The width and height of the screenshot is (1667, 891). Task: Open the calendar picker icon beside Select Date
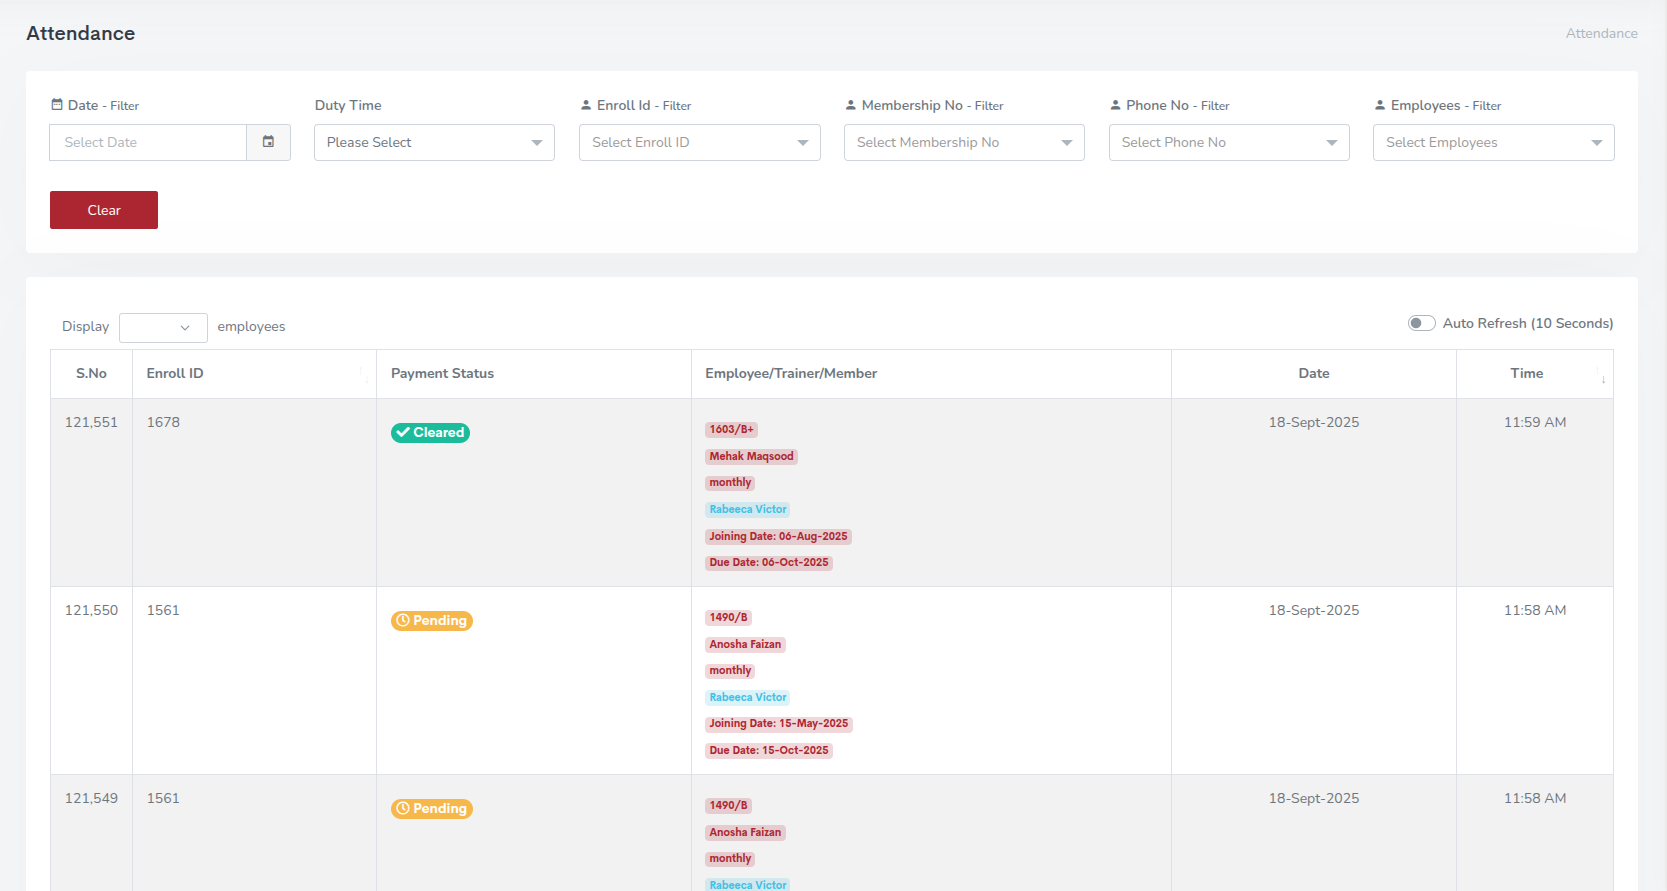pos(268,142)
